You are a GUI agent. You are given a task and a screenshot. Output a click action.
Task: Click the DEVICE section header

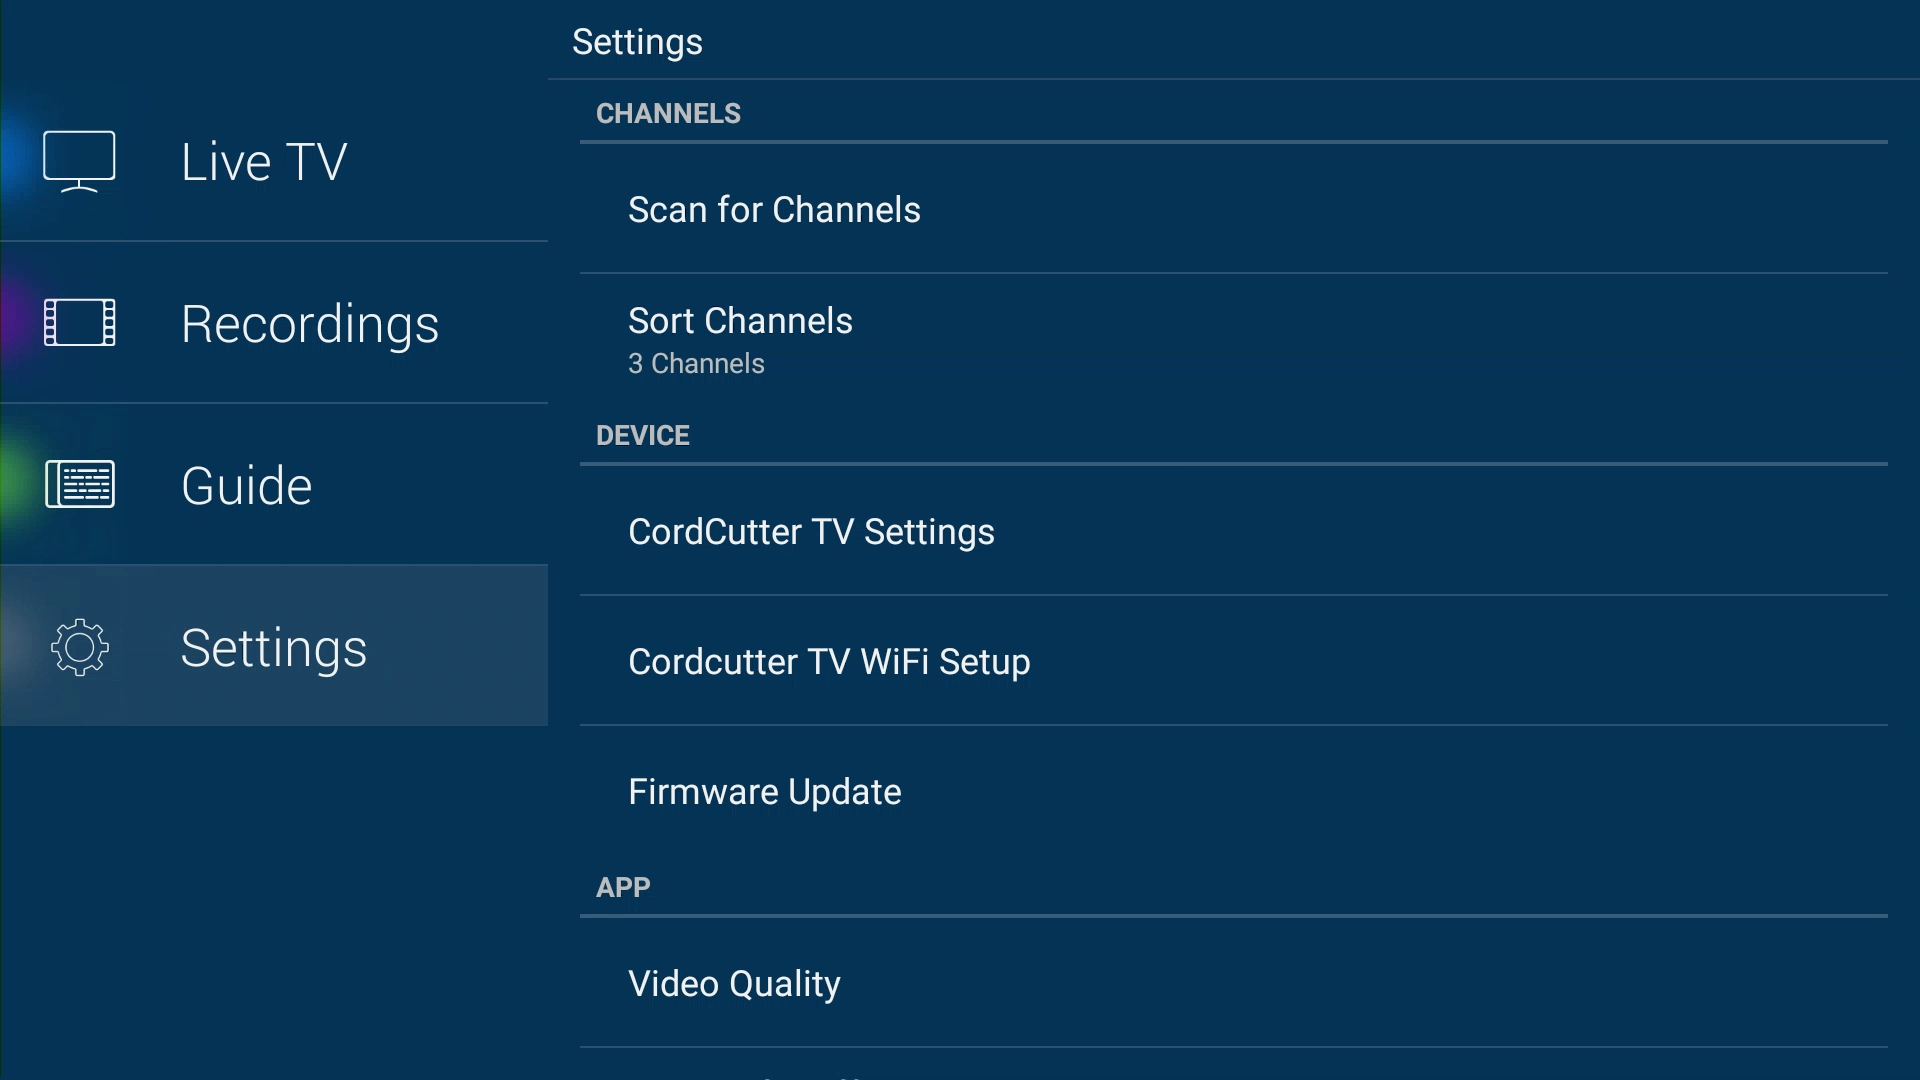(x=642, y=436)
